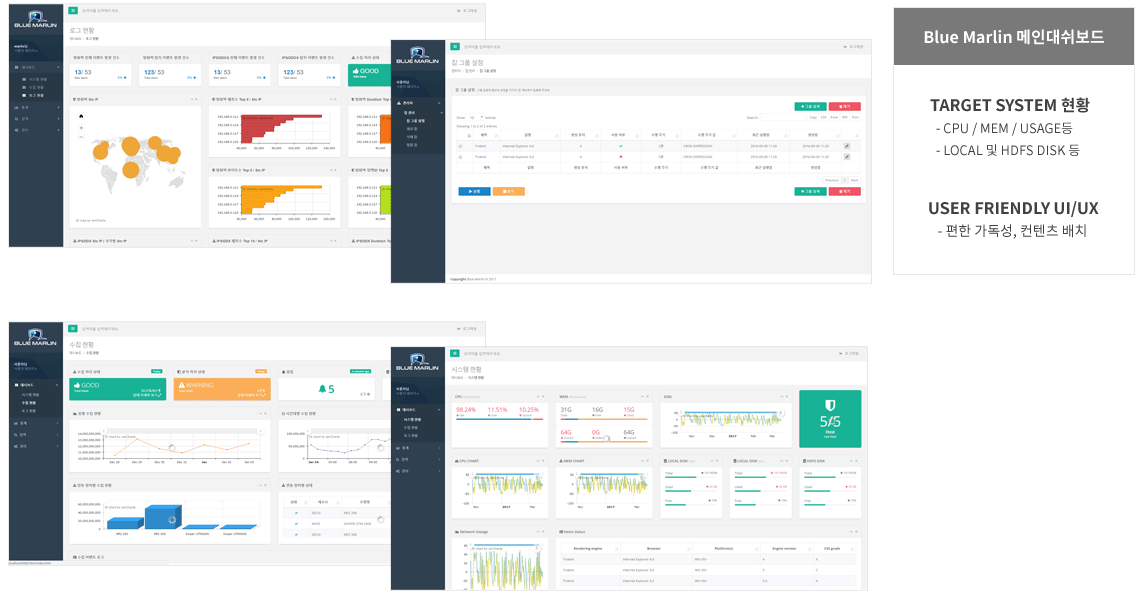Open the 검색 menu in collection status sidebar
The width and height of the screenshot is (1140, 600).
click(36, 434)
